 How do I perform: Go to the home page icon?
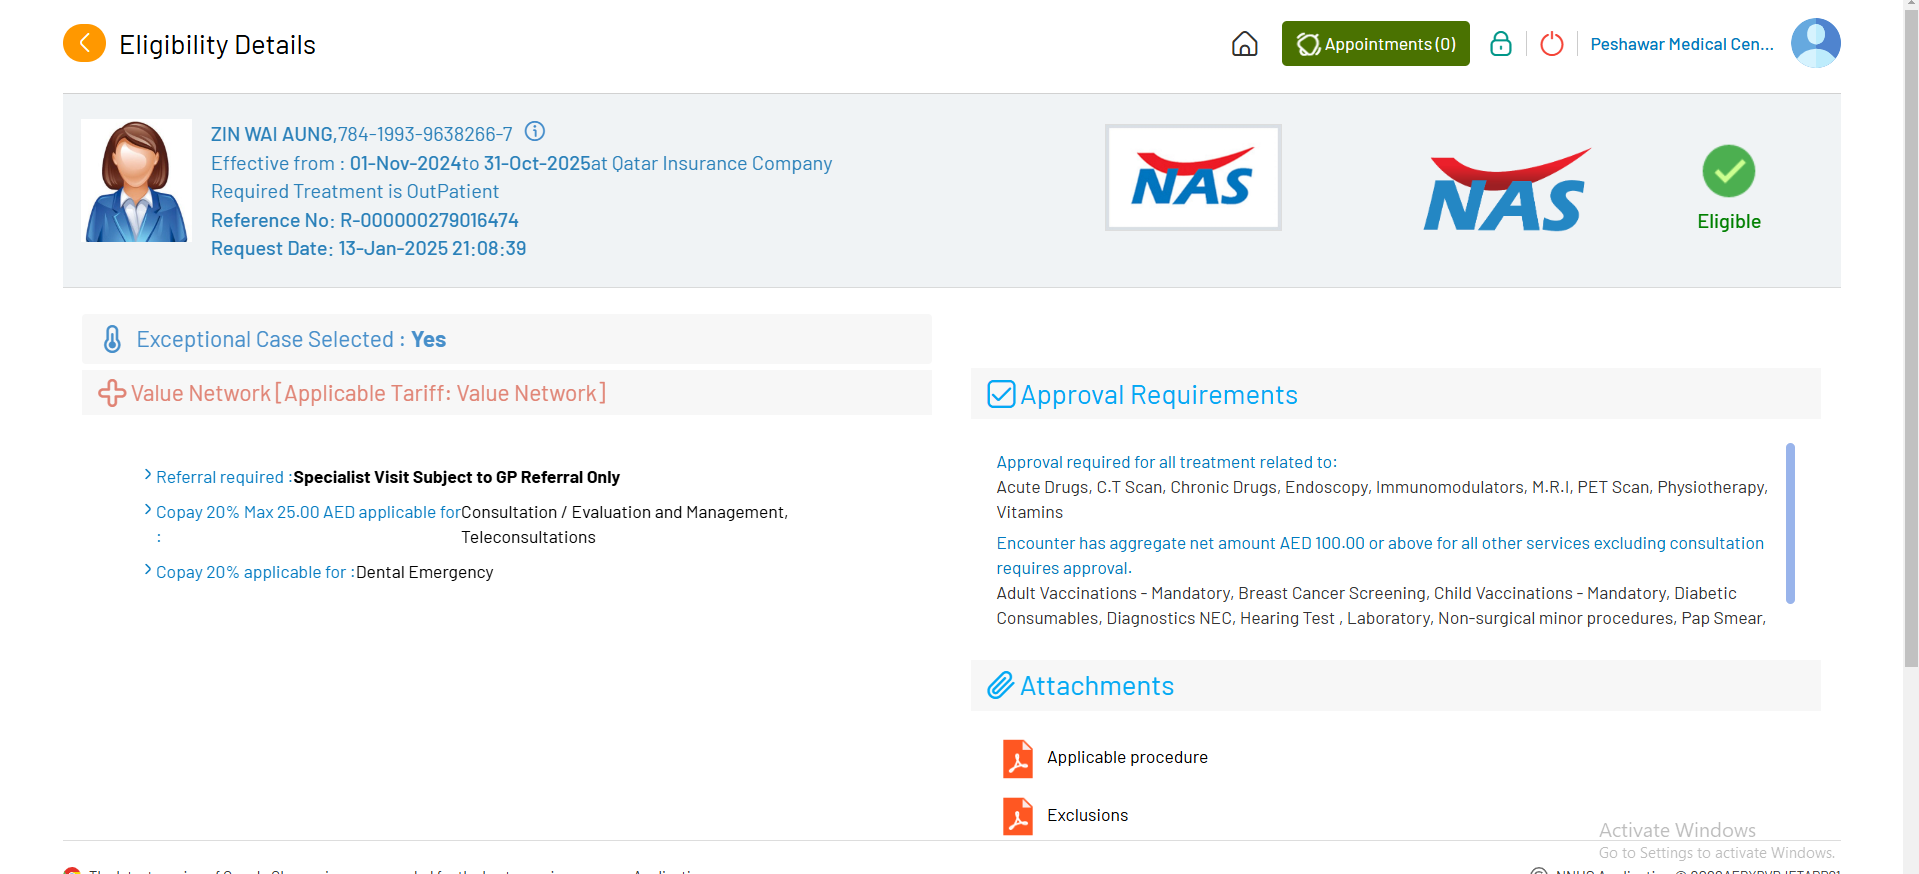pyautogui.click(x=1244, y=44)
